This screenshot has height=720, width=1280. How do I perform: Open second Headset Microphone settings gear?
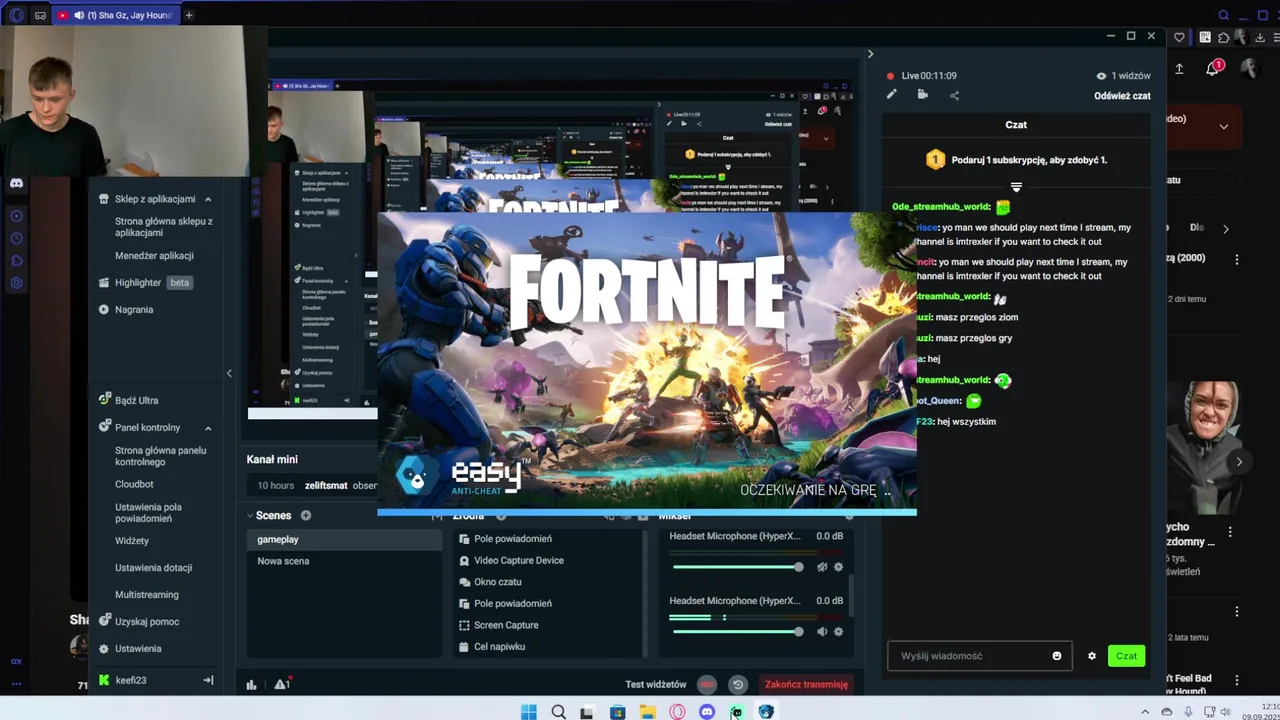[x=838, y=632]
